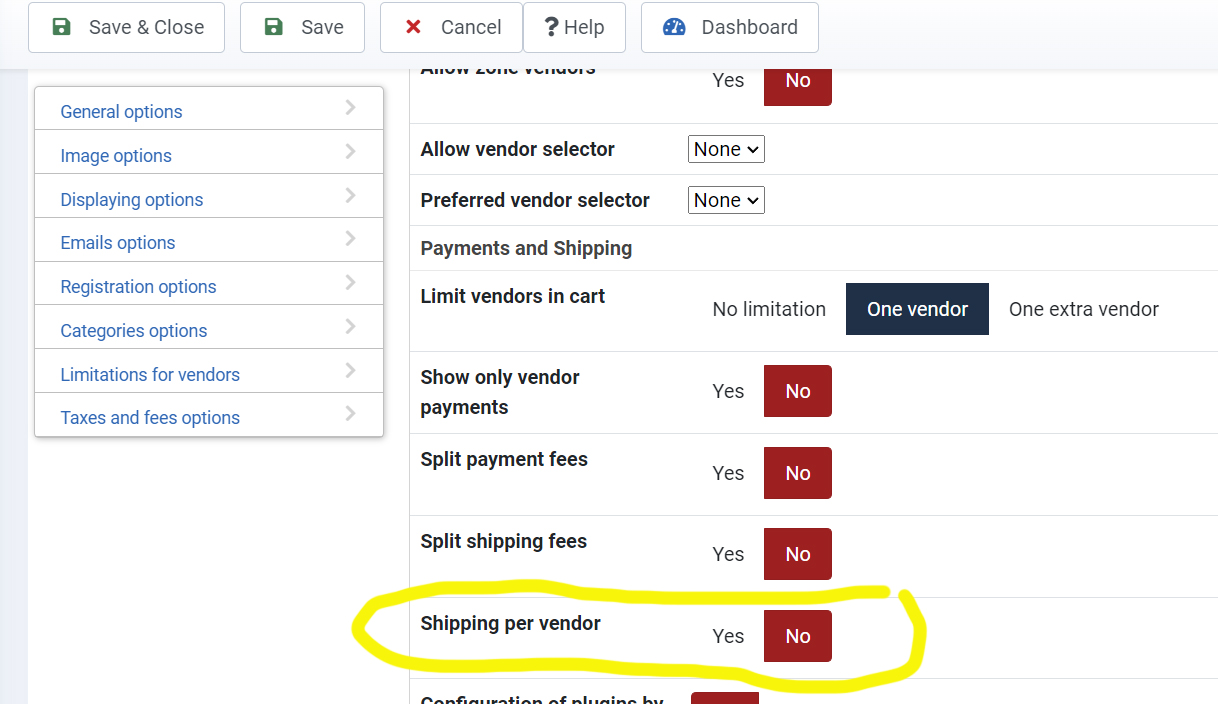Enable Split shipping fees with Yes
This screenshot has height=704, width=1218.
[x=728, y=554]
